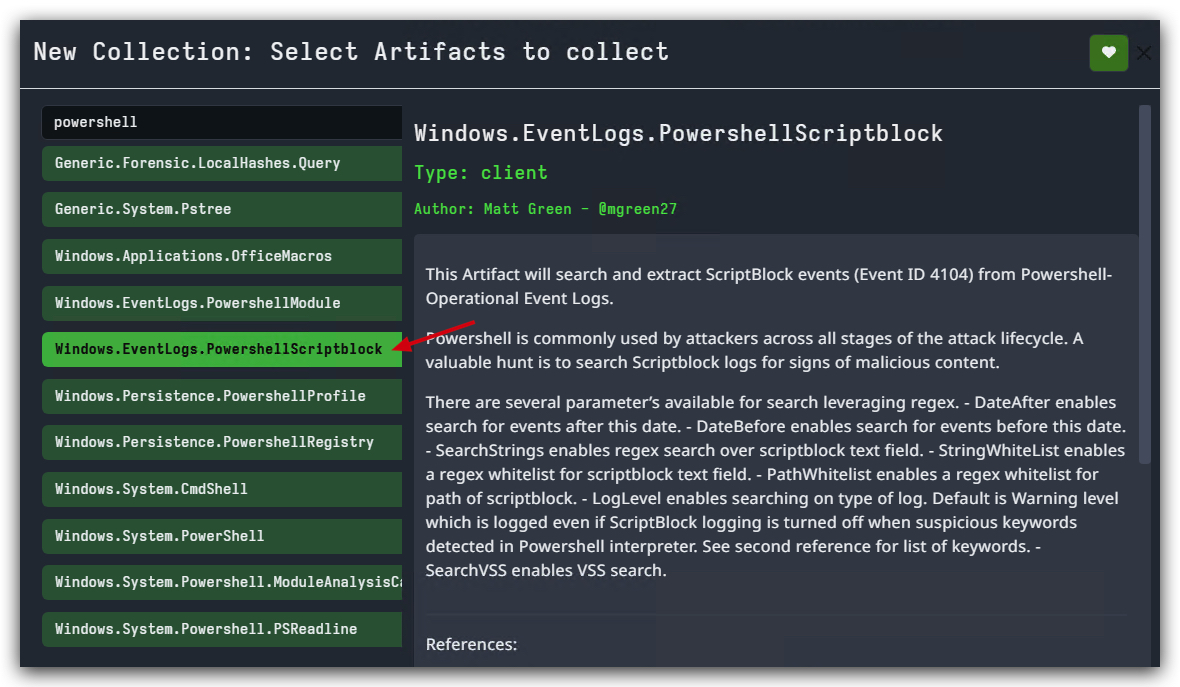Pick Windows.EventLogs.PowershellModule artifact
This screenshot has height=687, width=1180.
222,303
